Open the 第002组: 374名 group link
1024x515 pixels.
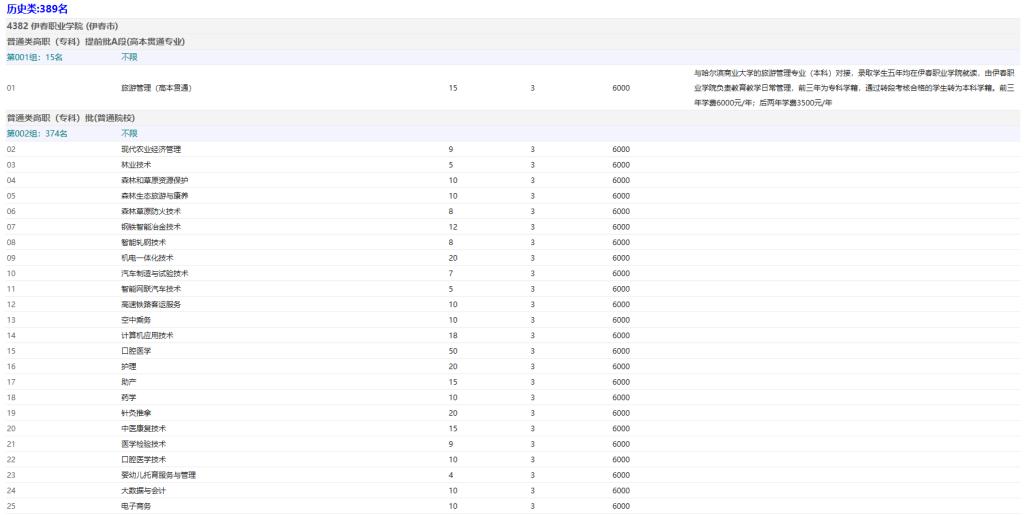coord(37,133)
